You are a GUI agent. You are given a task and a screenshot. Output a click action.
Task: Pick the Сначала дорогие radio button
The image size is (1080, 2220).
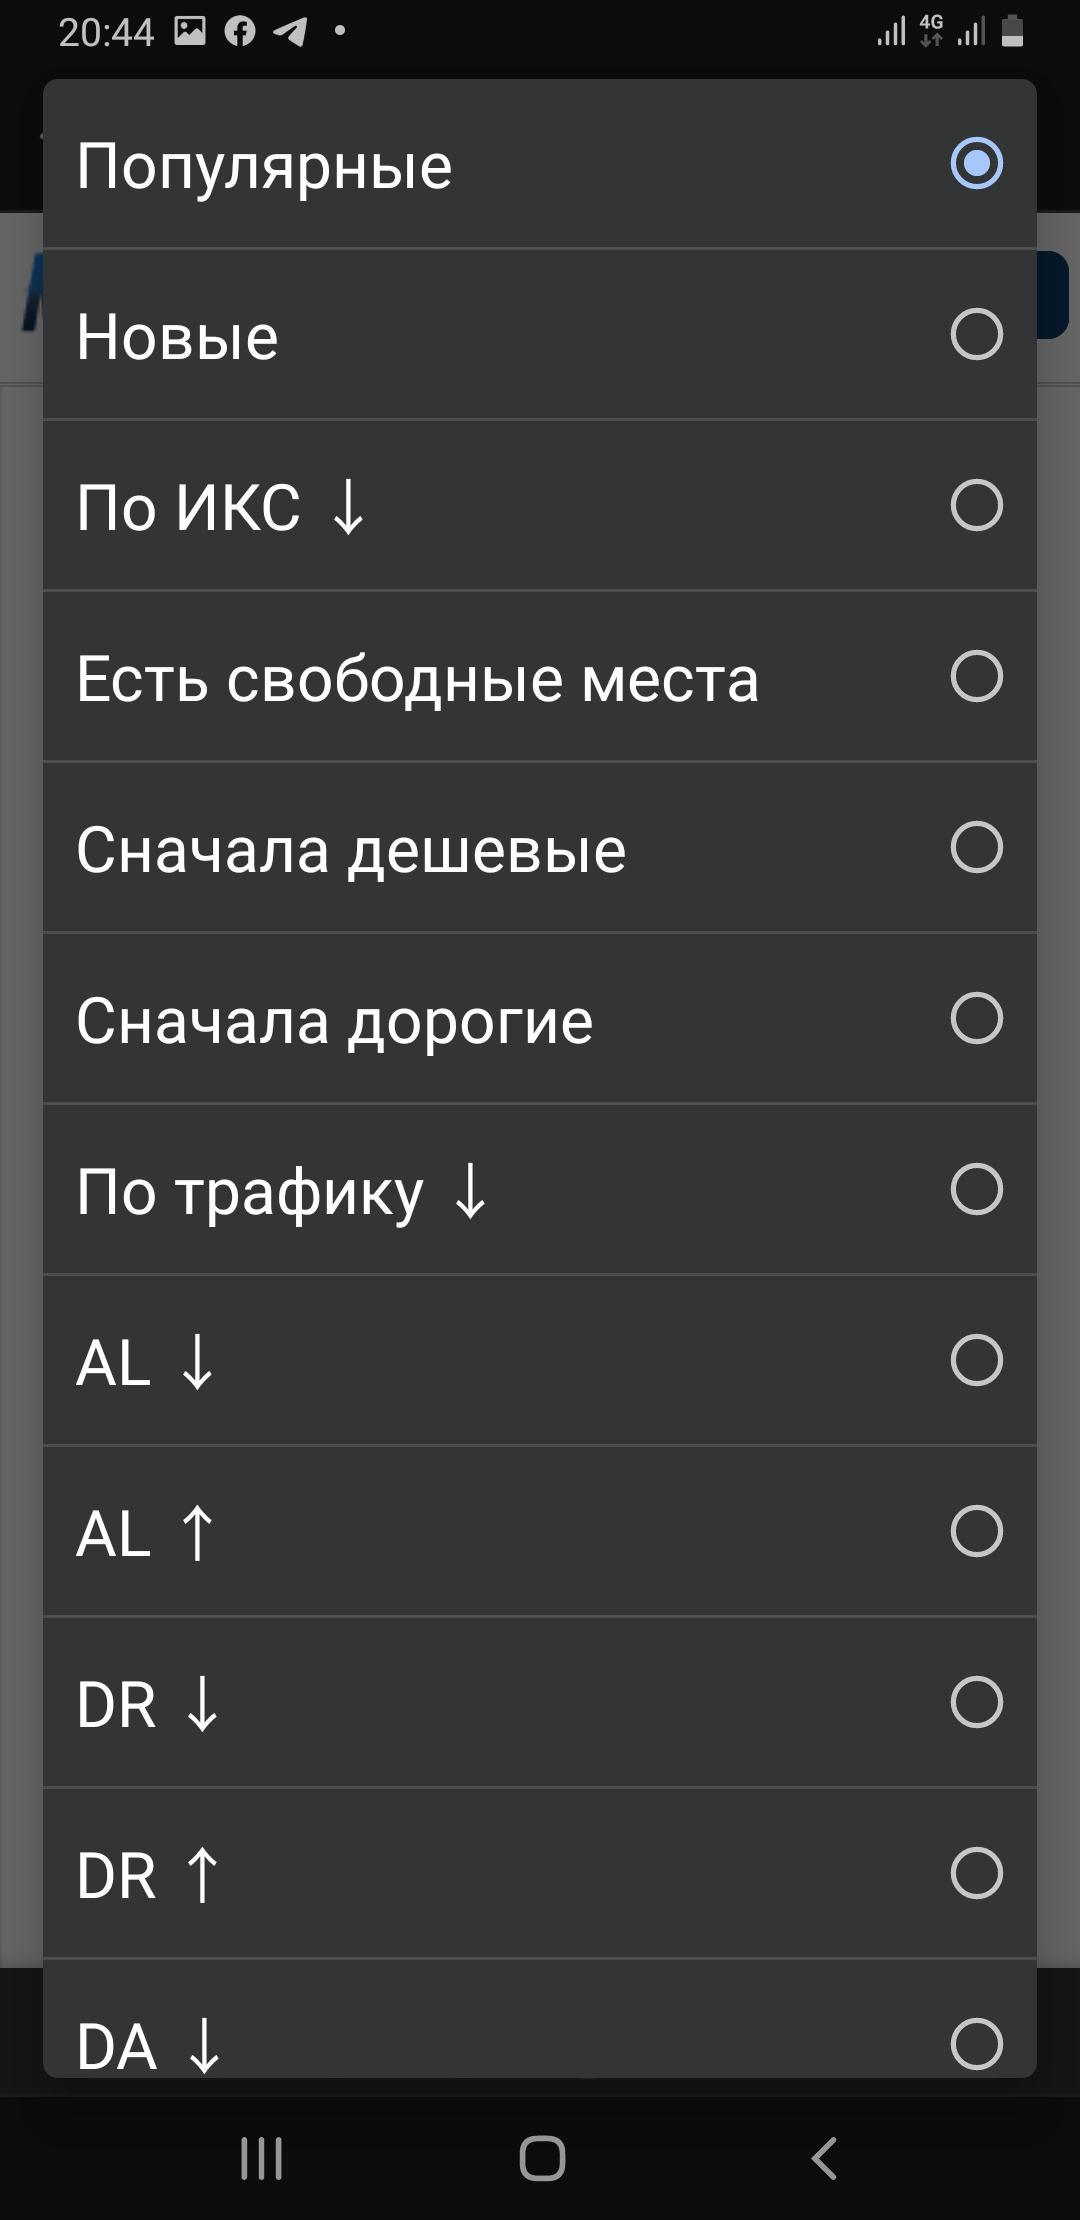(976, 1018)
